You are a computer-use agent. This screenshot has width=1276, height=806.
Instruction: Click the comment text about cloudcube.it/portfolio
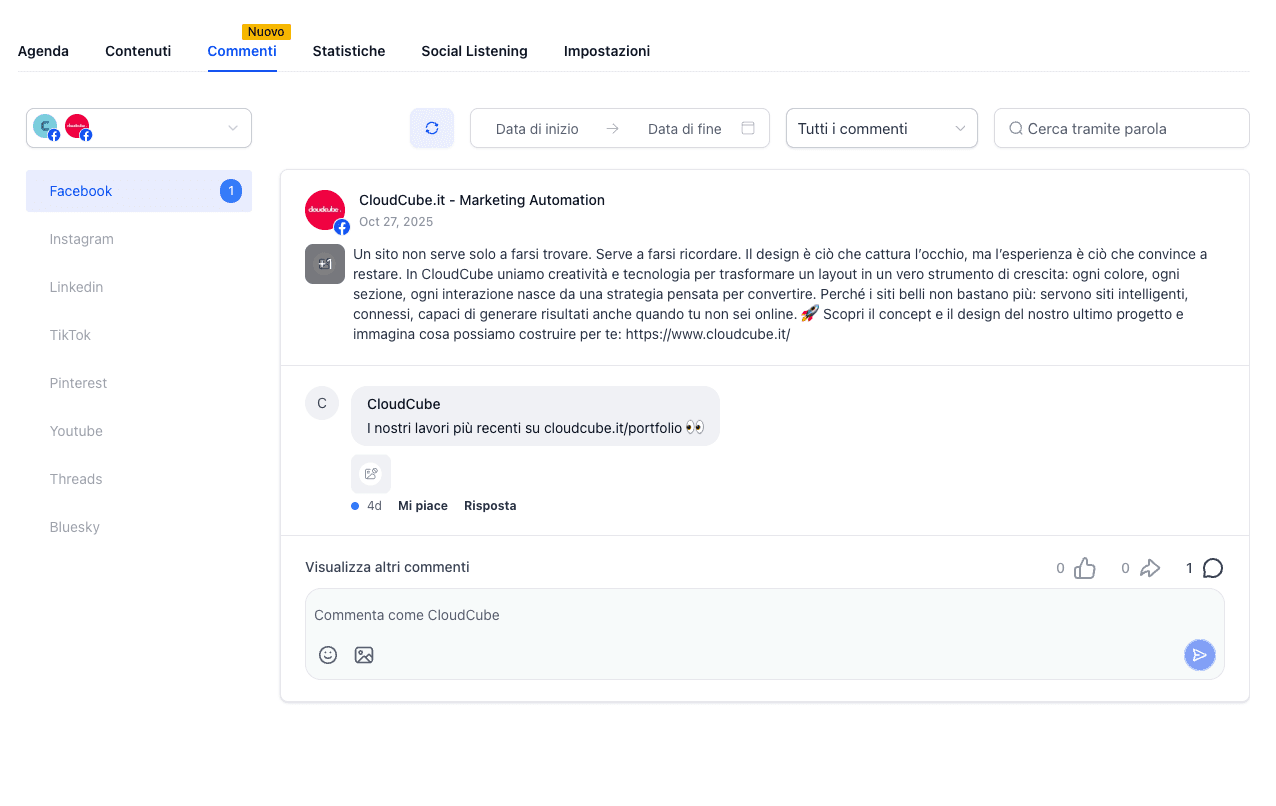pos(535,428)
